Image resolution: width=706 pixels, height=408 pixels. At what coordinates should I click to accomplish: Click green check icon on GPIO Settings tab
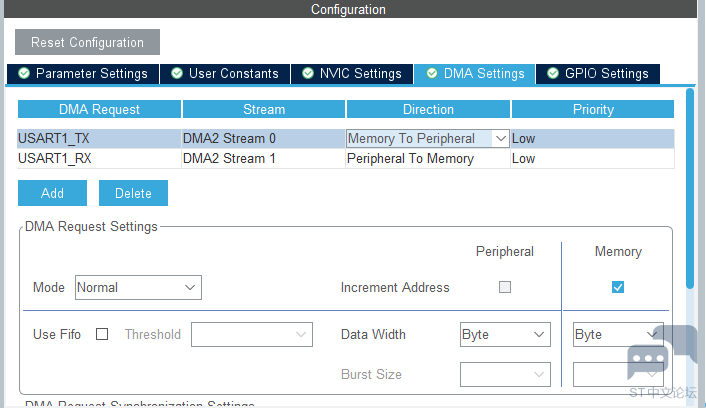pos(553,74)
